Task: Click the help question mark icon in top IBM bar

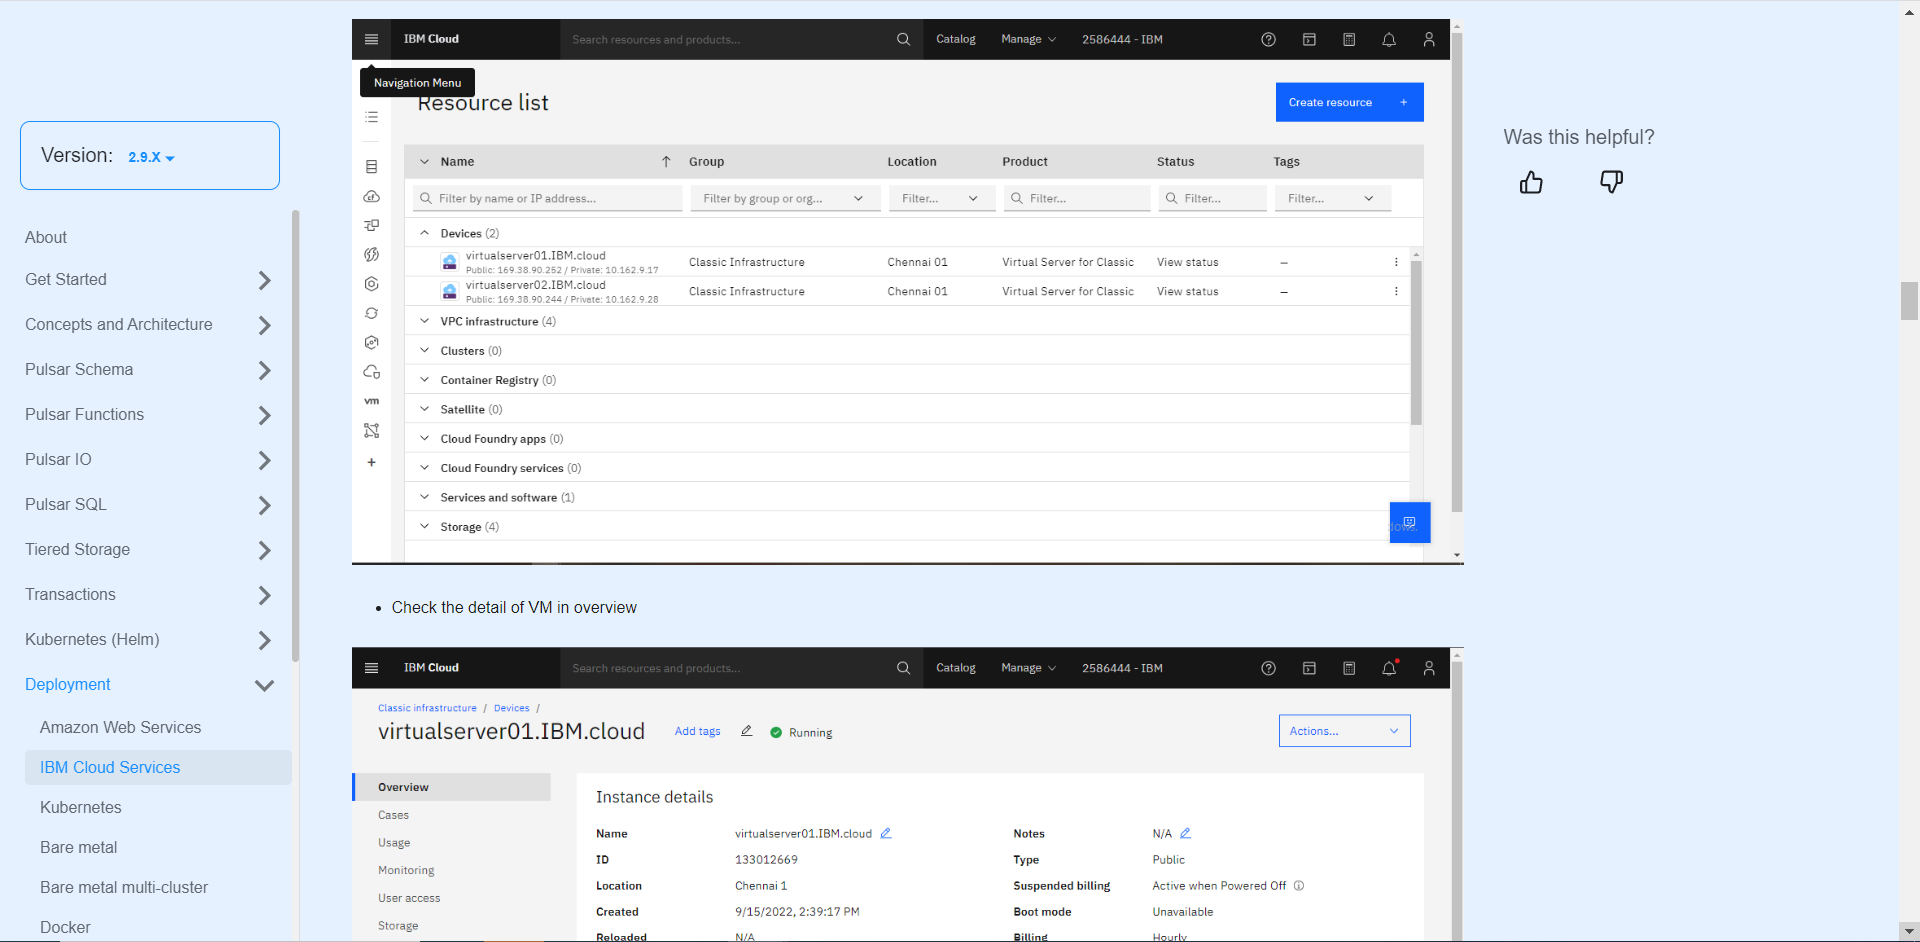Action: point(1268,39)
